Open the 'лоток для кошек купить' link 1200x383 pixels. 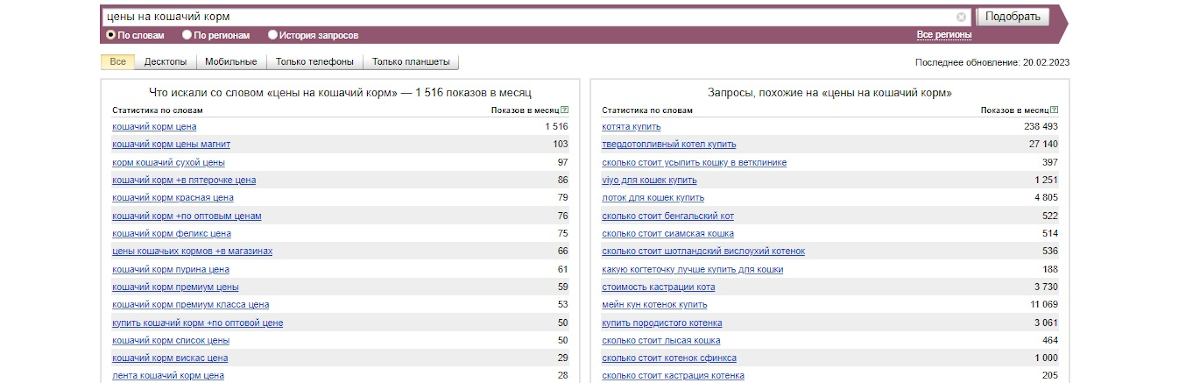pyautogui.click(x=653, y=198)
